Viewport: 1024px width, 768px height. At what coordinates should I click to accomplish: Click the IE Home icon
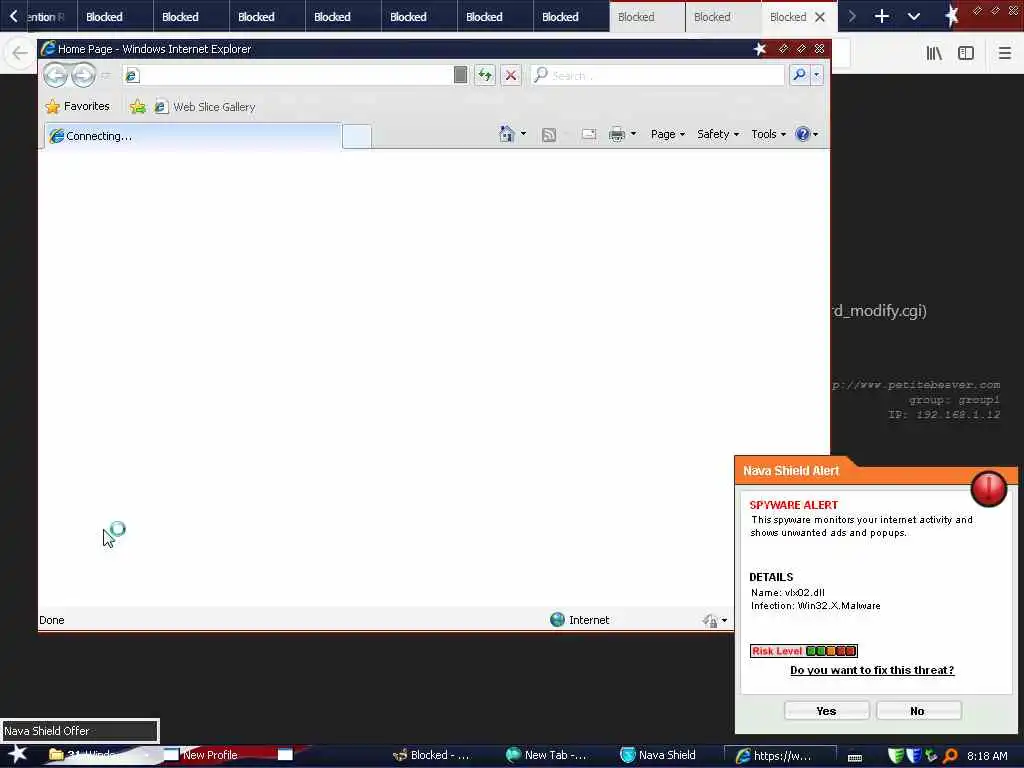tap(506, 134)
